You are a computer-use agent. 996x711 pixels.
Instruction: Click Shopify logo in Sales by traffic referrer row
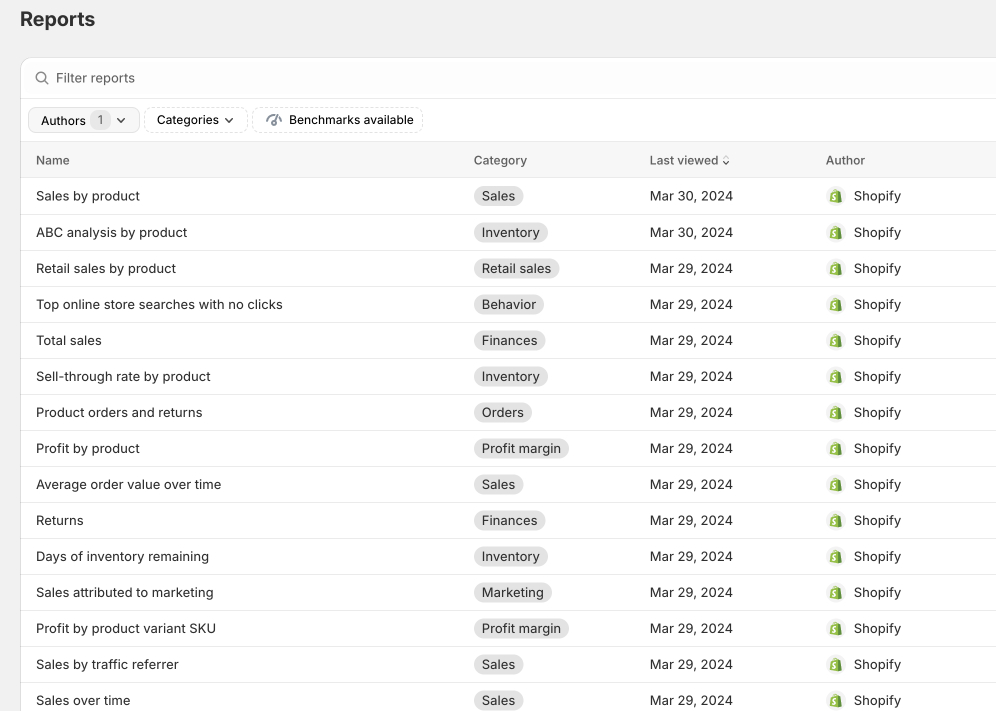[835, 665]
